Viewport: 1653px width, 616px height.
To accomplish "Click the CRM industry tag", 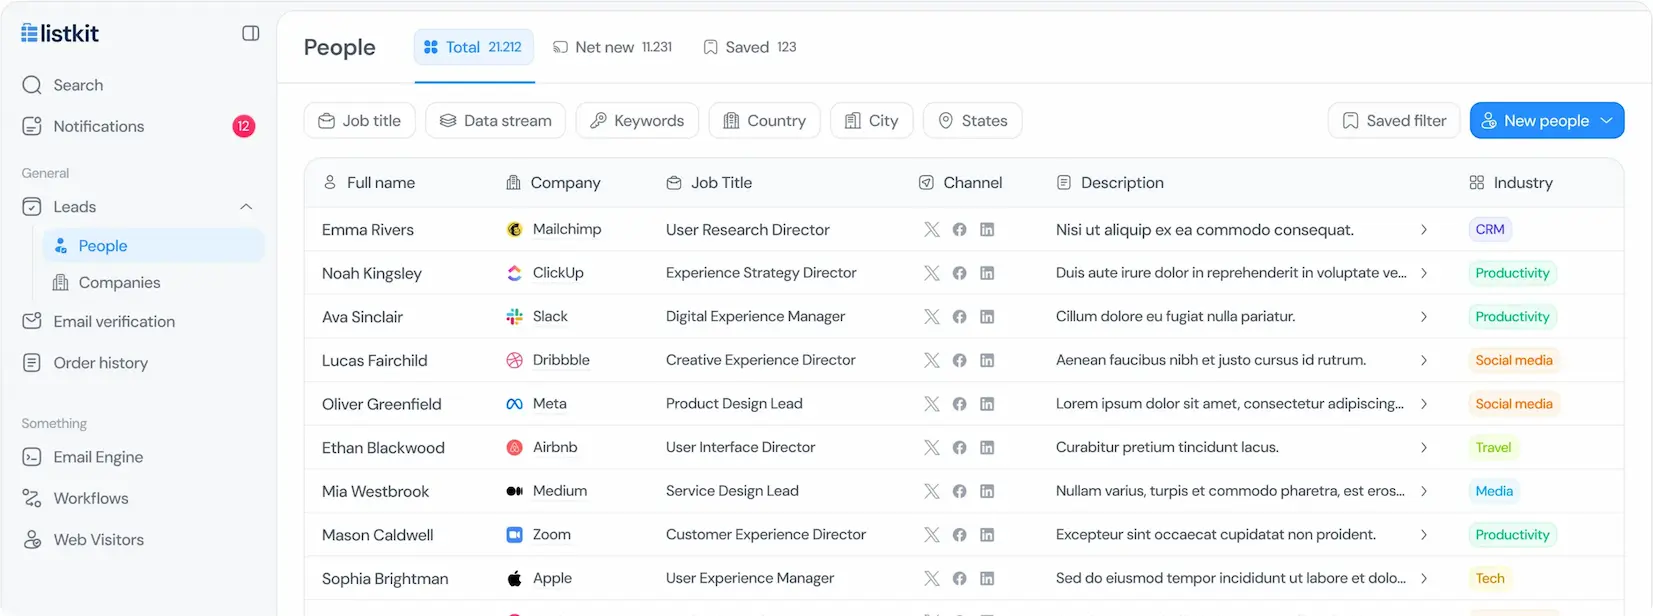I will [x=1490, y=230].
